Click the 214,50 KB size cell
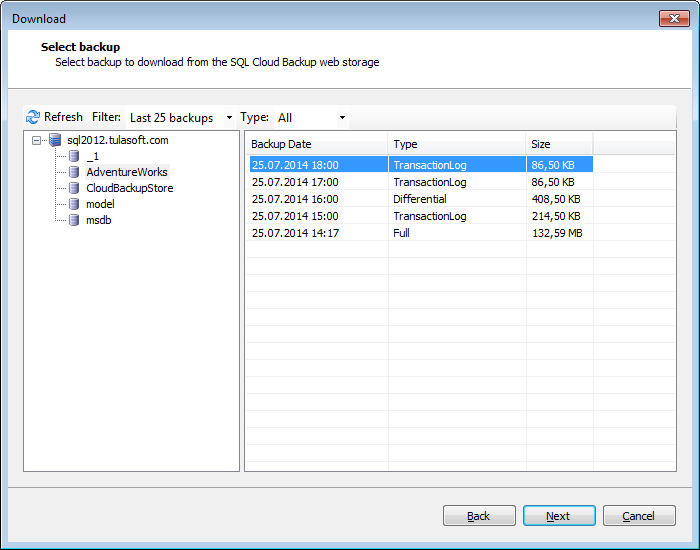The width and height of the screenshot is (700, 550). coord(556,216)
